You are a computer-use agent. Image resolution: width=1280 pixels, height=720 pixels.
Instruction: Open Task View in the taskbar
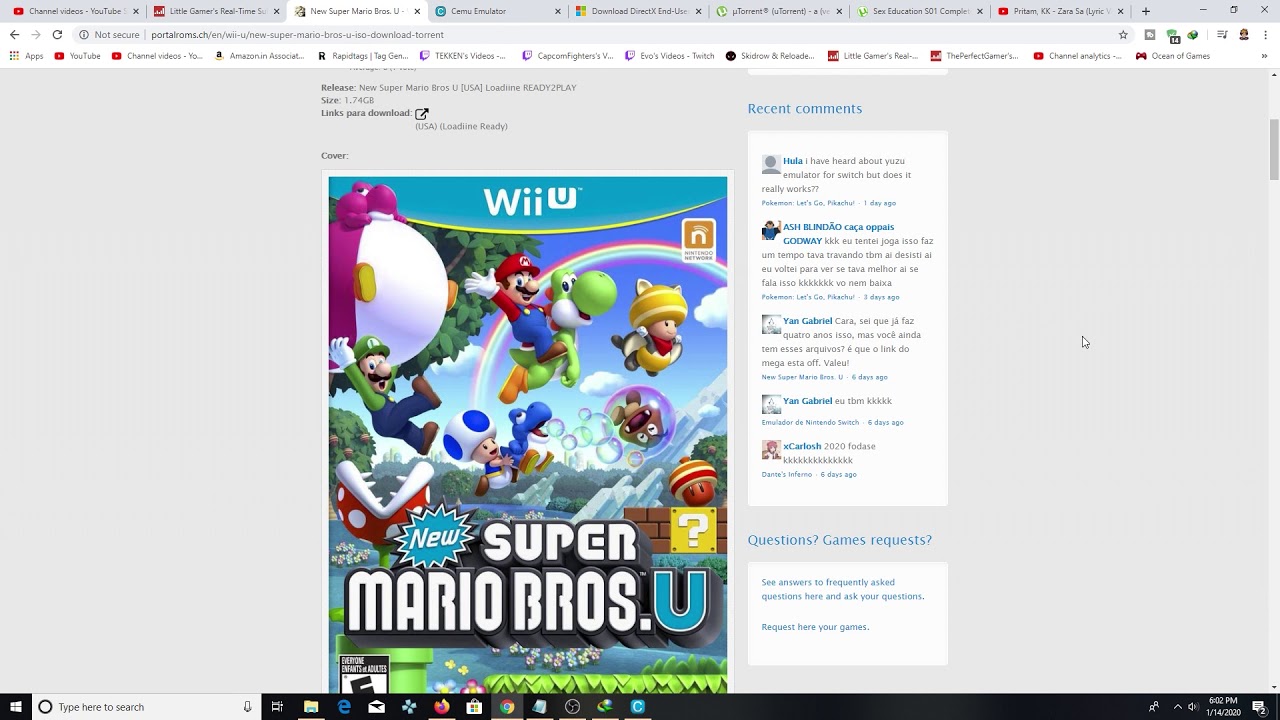278,707
